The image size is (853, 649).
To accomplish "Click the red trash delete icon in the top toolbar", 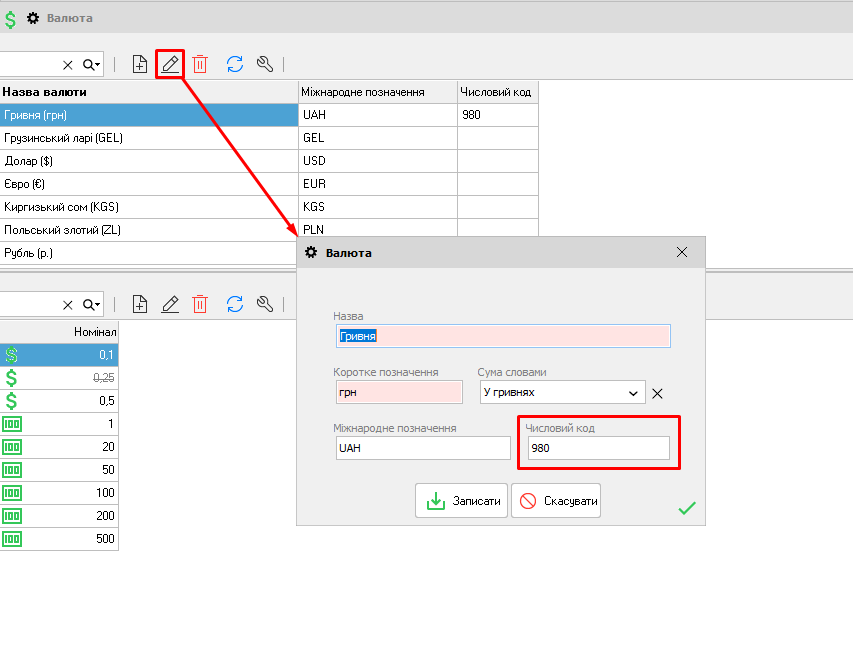I will click(x=200, y=64).
